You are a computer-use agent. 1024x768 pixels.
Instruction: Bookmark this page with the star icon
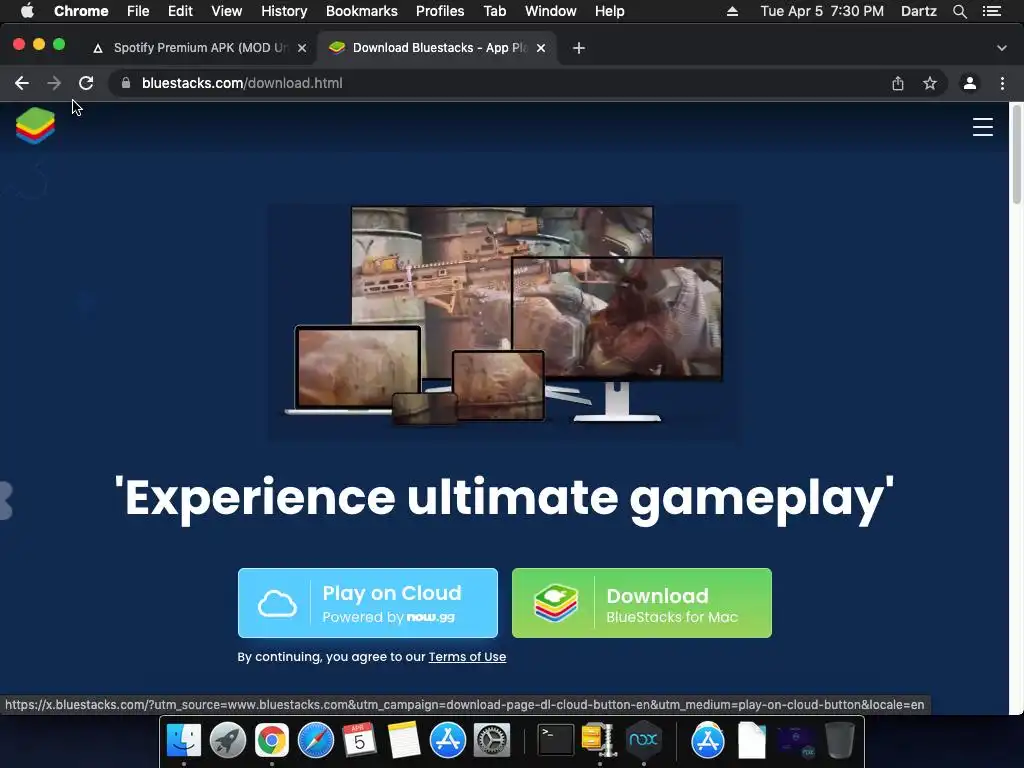930,83
